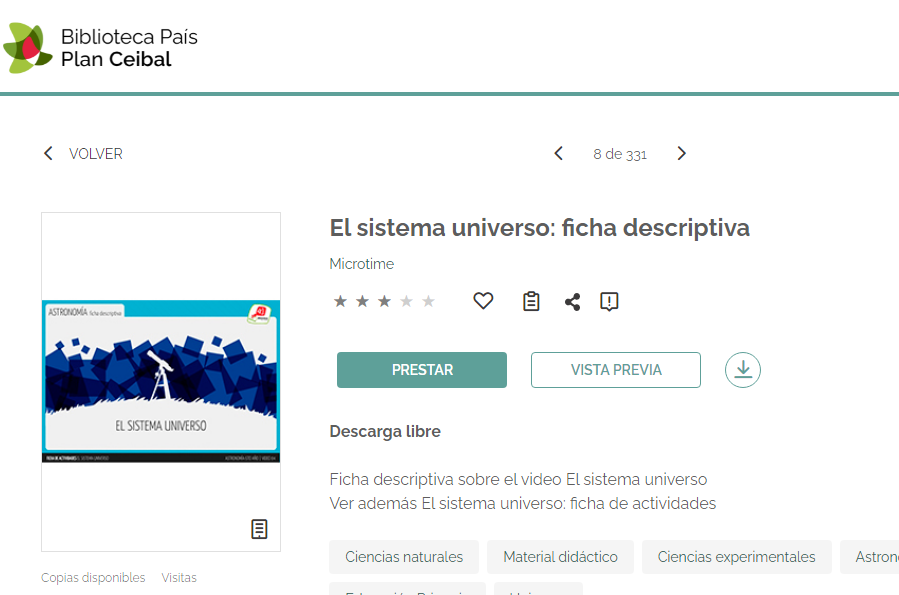This screenshot has width=899, height=595.
Task: Click 'Ficha descriptiva sobre el video' description line
Action: point(518,479)
